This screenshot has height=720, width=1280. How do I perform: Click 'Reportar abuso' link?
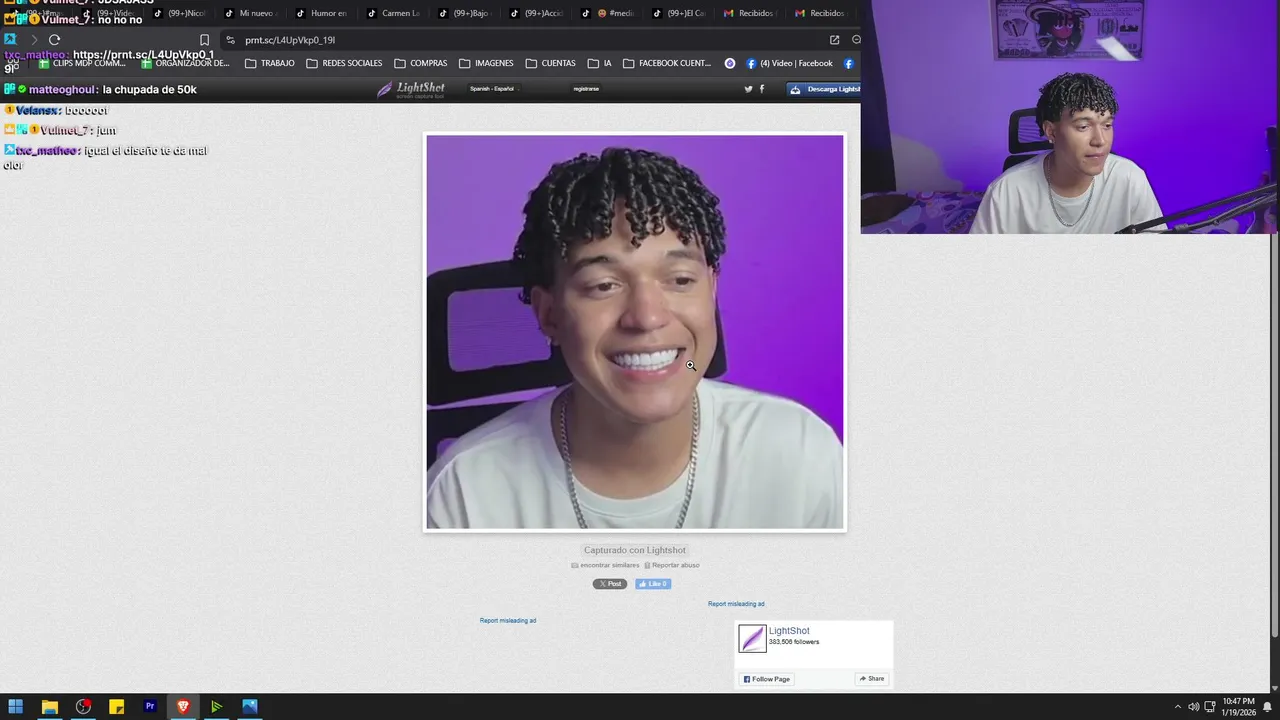click(x=672, y=565)
